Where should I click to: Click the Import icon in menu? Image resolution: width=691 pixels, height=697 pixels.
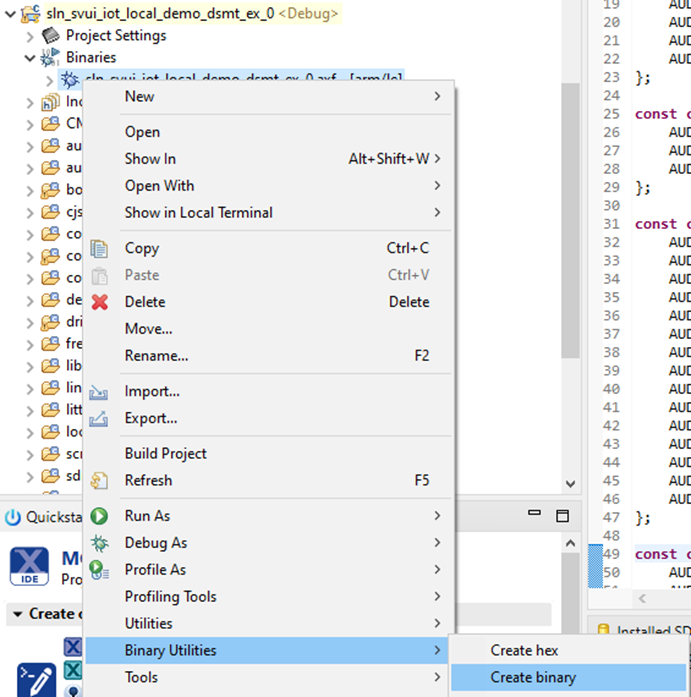[99, 392]
